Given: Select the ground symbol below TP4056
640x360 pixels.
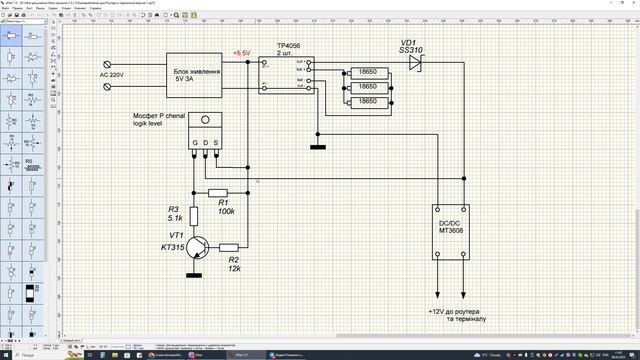Looking at the screenshot, I should 318,147.
